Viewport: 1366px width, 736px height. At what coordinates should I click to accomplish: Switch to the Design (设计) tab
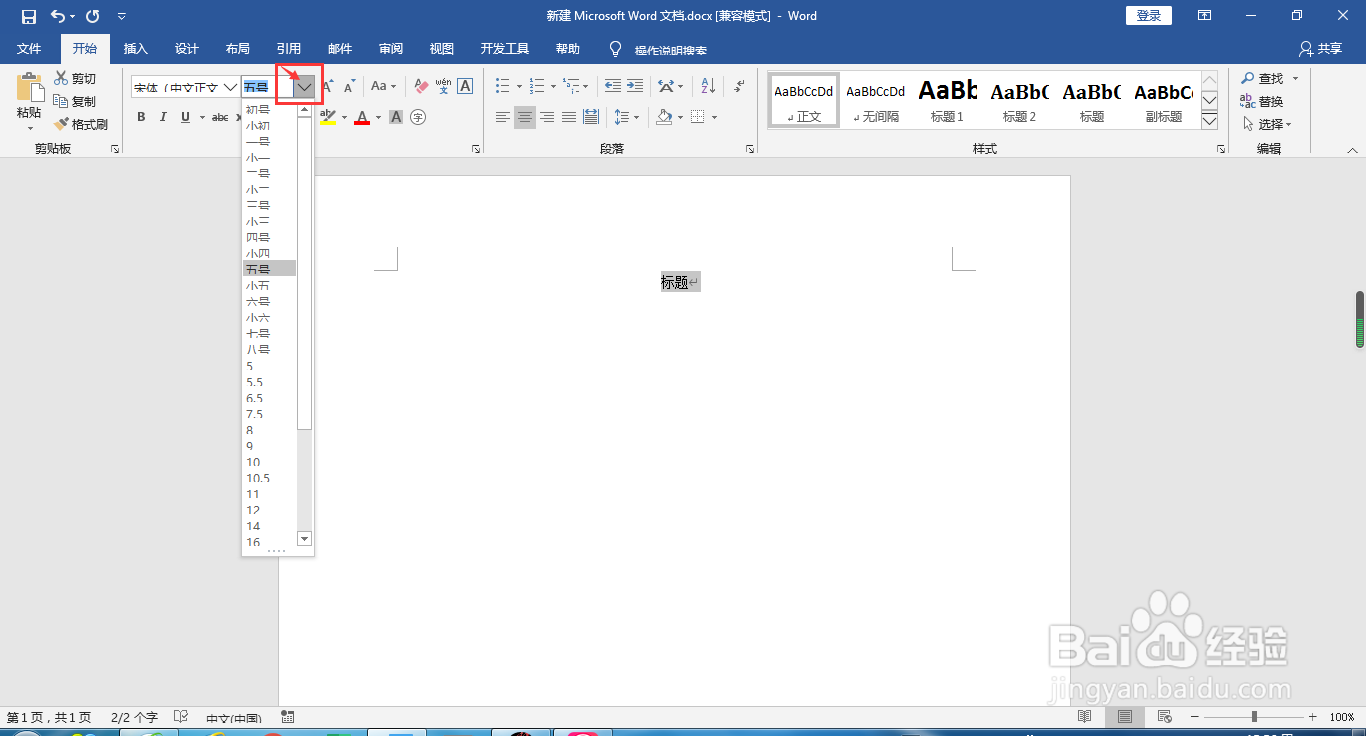pyautogui.click(x=186, y=49)
